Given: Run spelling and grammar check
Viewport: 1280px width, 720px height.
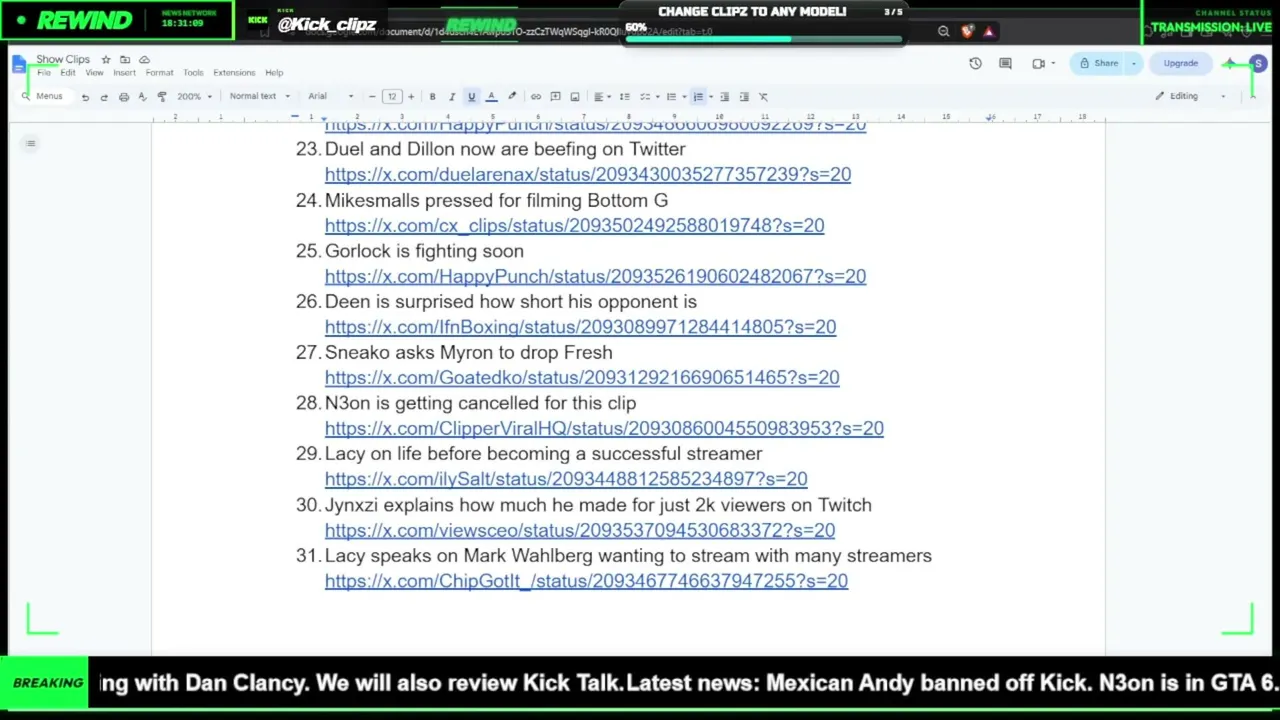Looking at the screenshot, I should click(142, 97).
